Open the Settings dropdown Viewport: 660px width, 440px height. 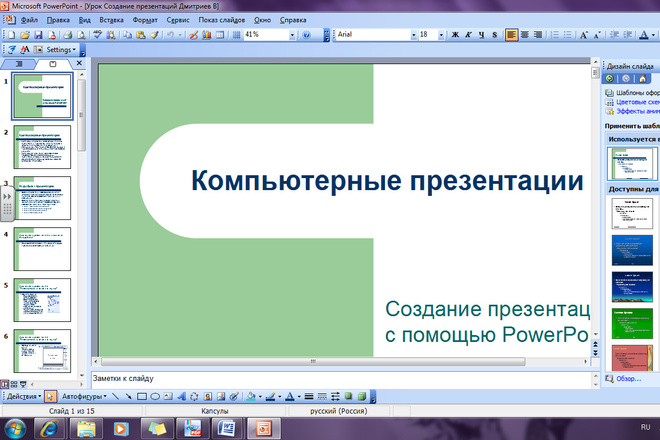click(x=61, y=50)
